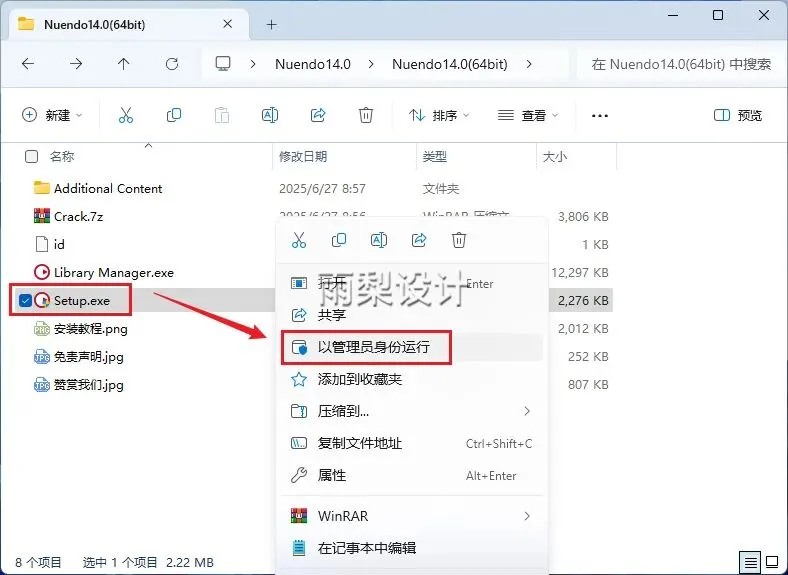
Task: Click the Setup.exe file name
Action: click(82, 301)
